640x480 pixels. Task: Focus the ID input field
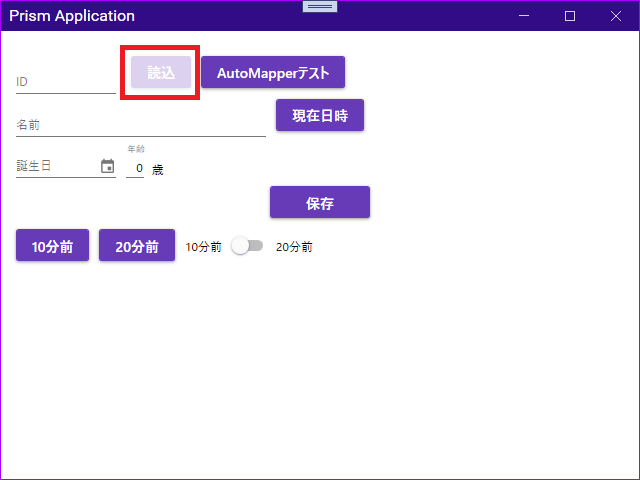66,82
